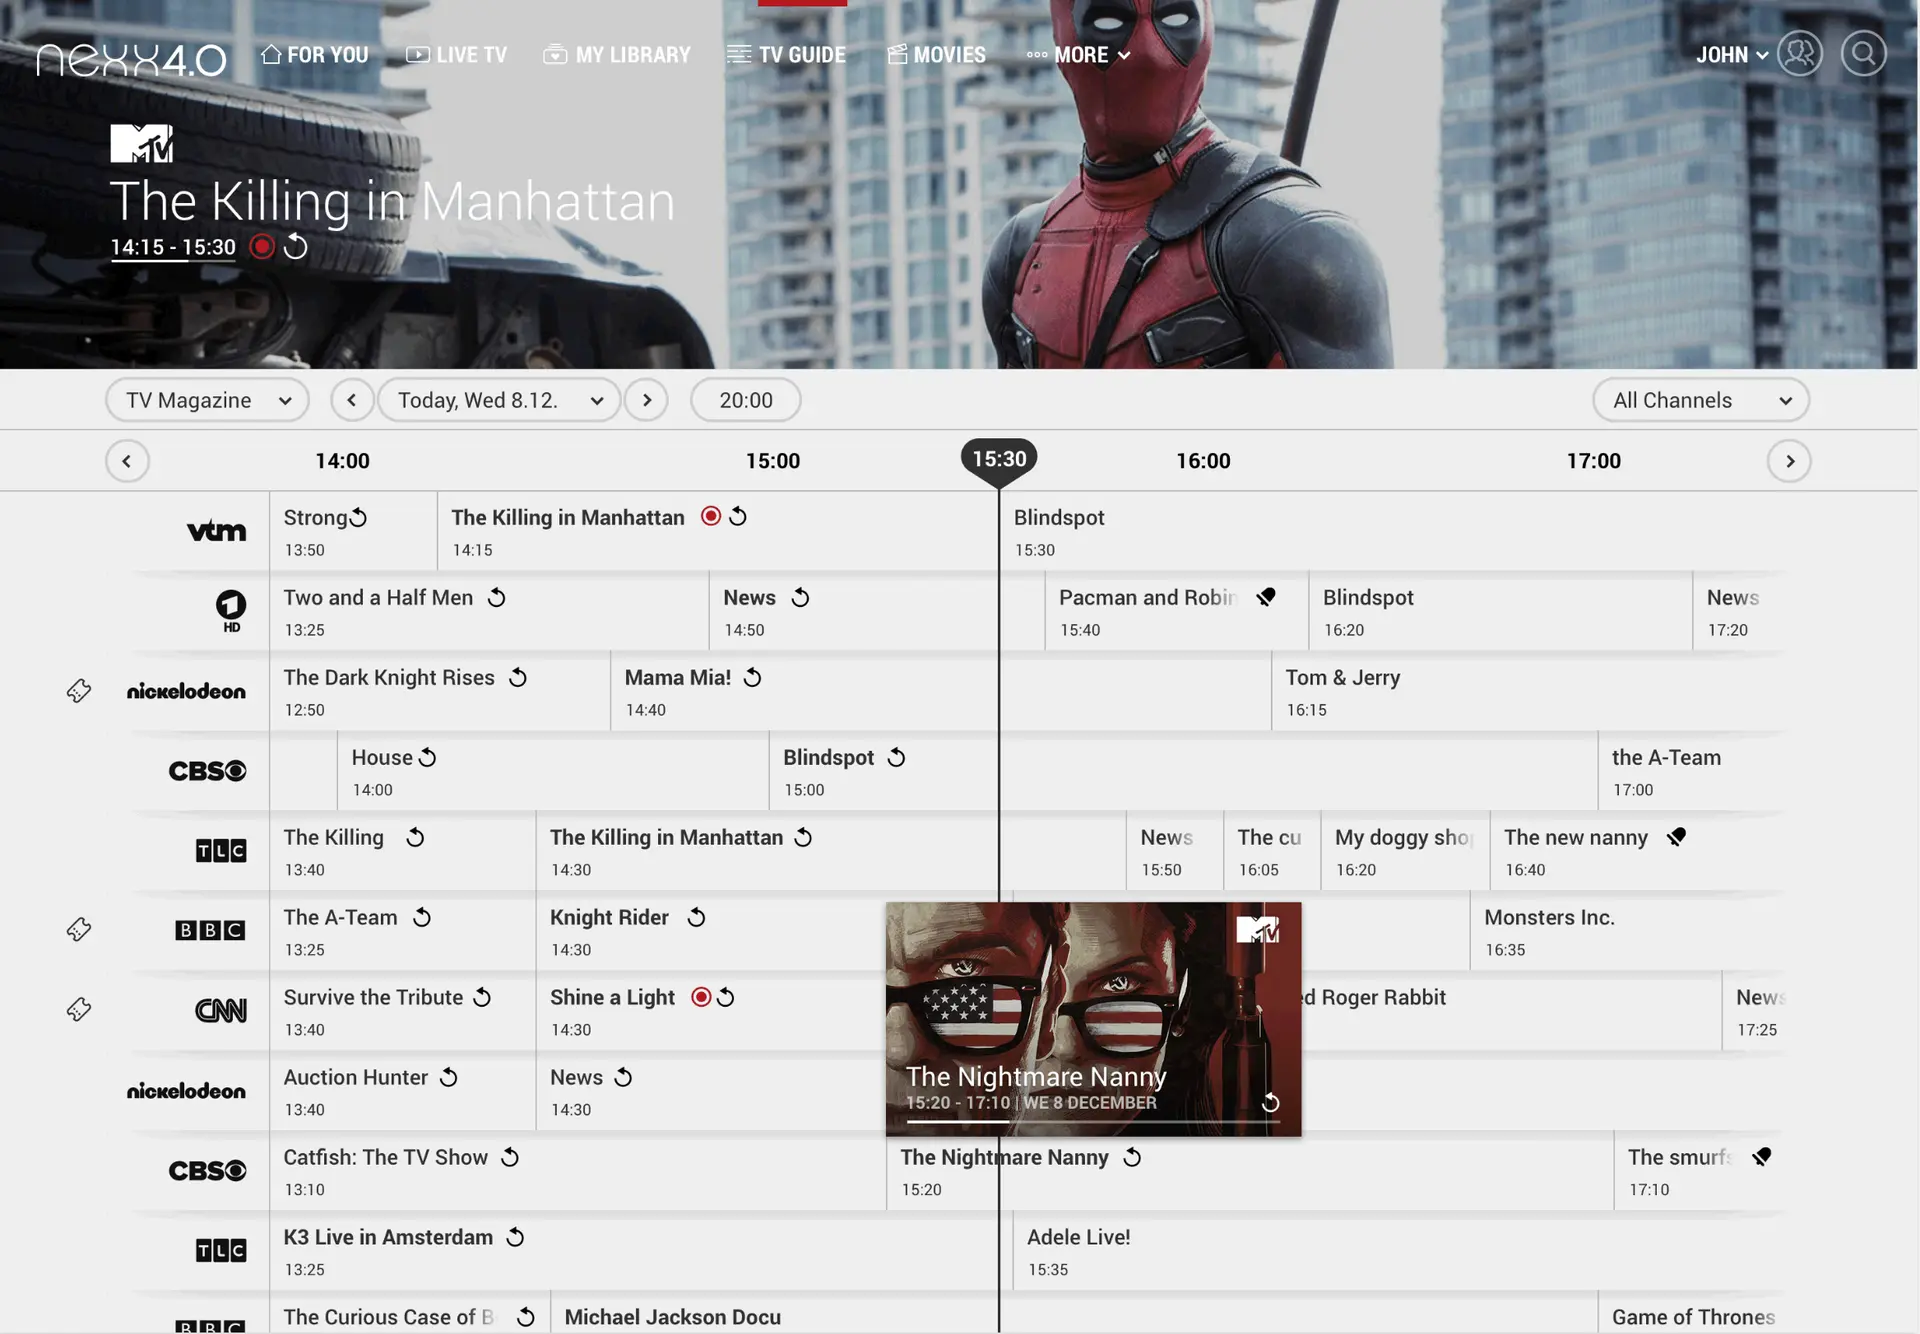Select the BBC channel logo
This screenshot has width=1920, height=1334.
210,930
